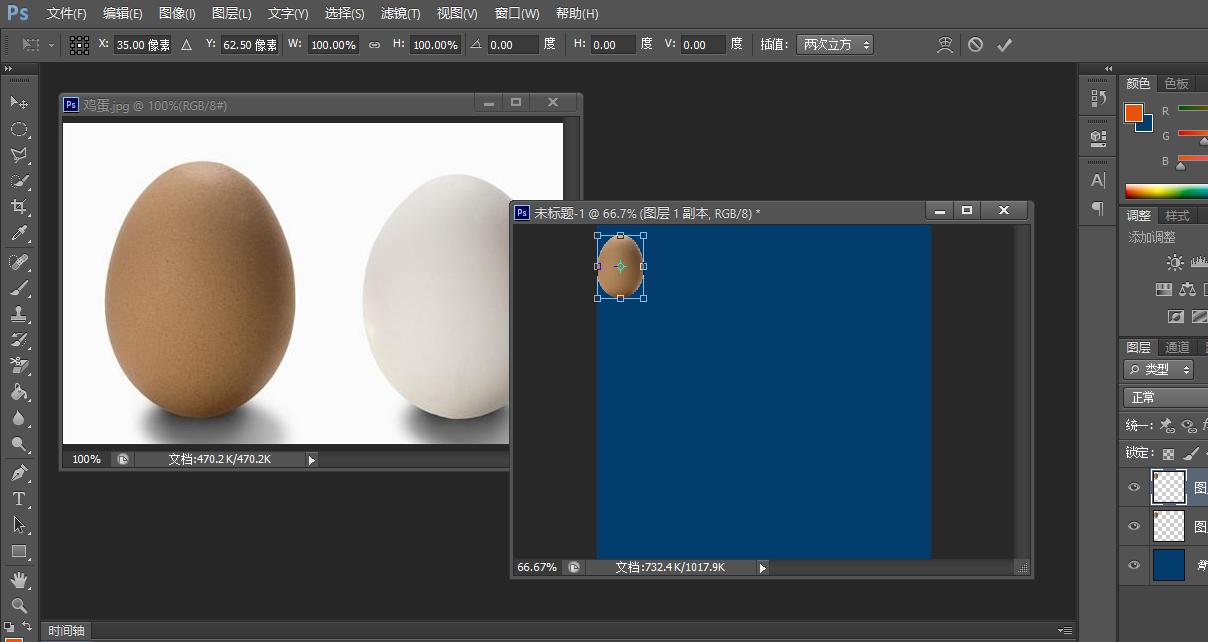Select the Horizontal Type tool
Screen dimensions: 1208x642
click(19, 498)
